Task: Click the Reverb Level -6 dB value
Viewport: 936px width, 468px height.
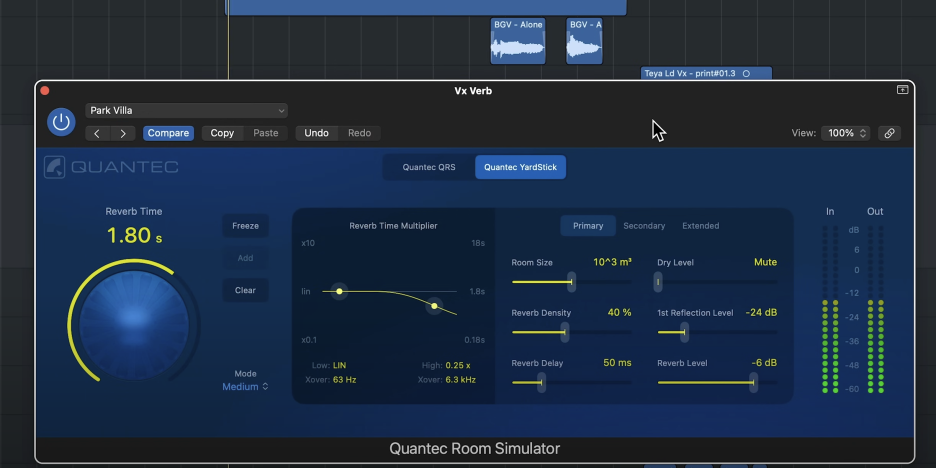Action: click(764, 362)
